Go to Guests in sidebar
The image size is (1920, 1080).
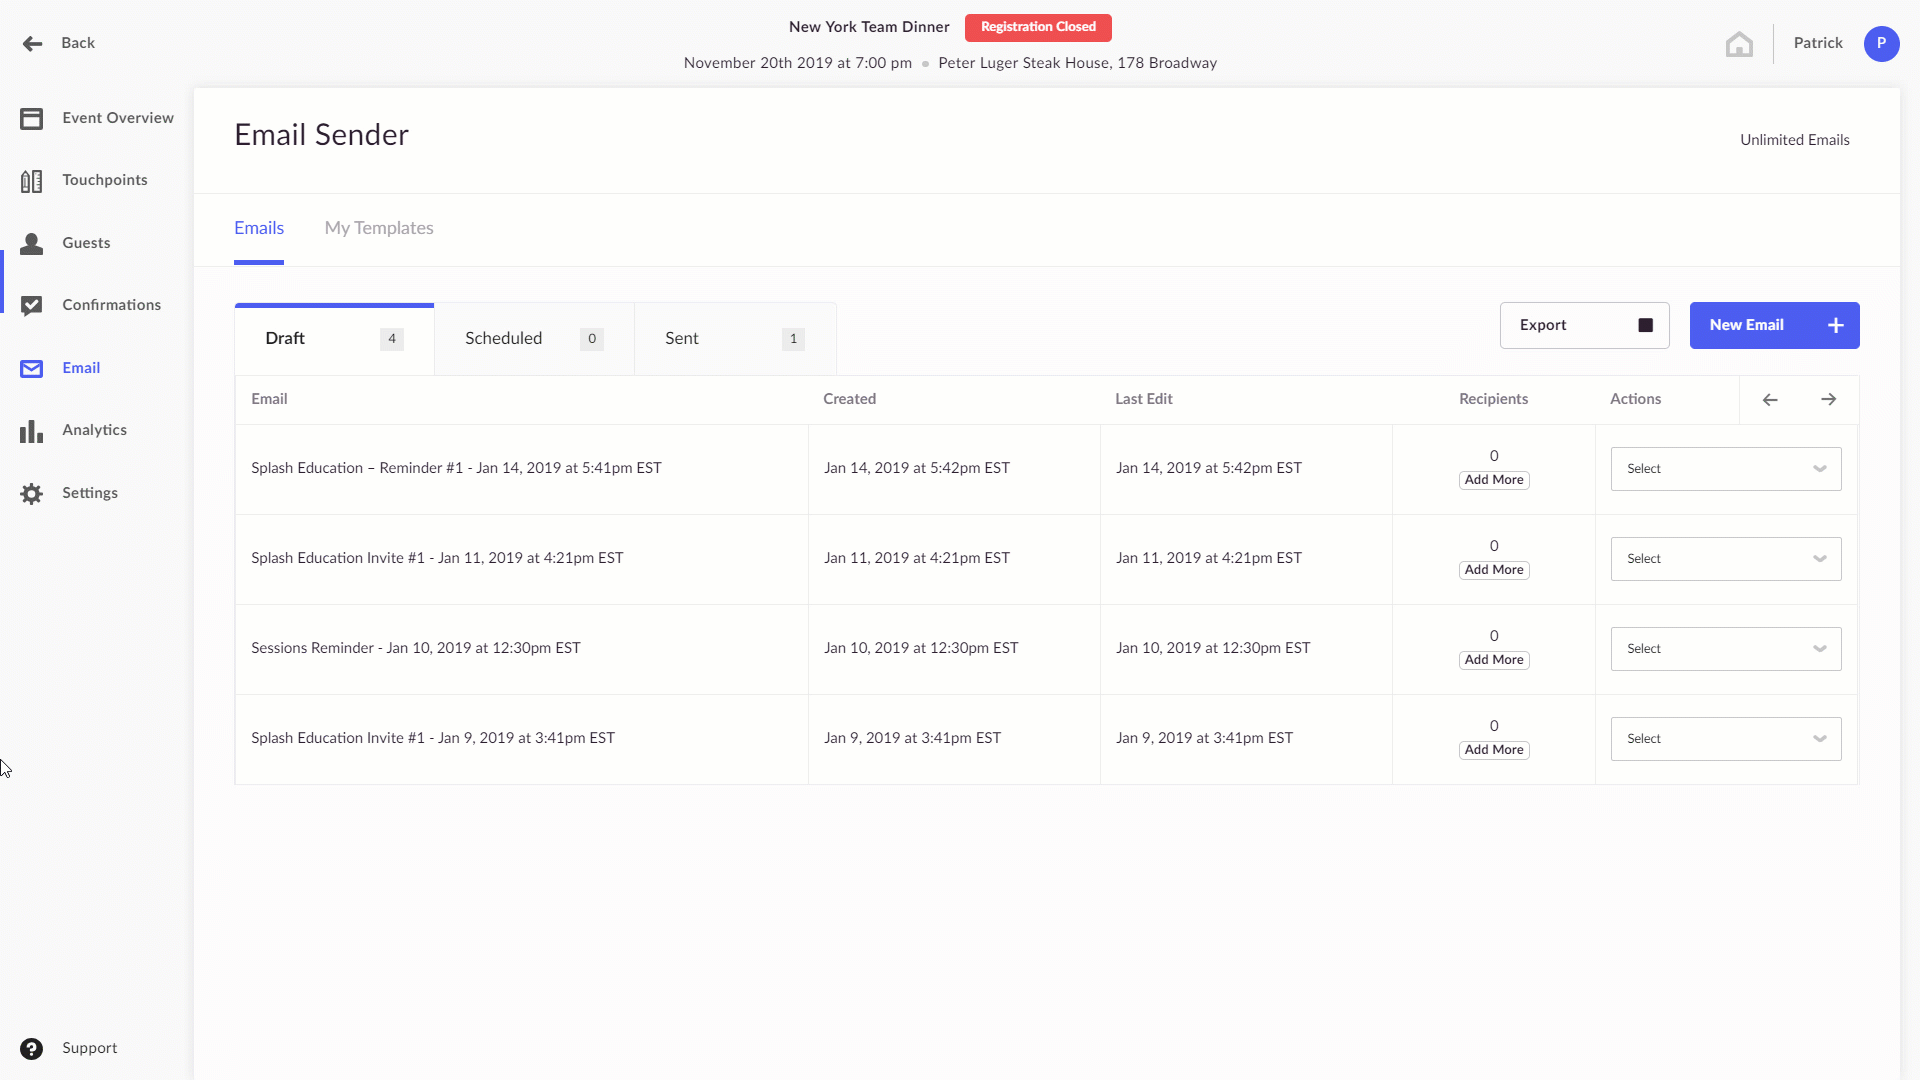click(x=86, y=243)
